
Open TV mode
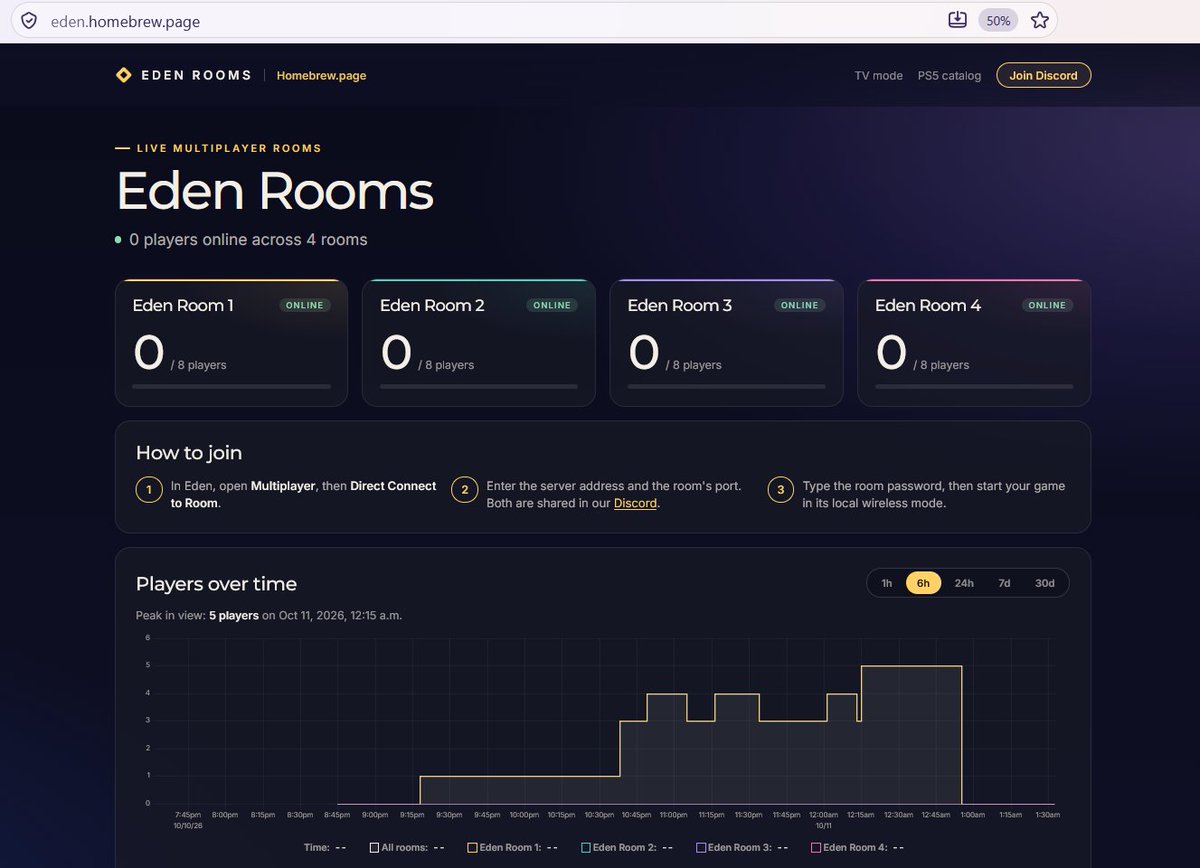click(878, 75)
